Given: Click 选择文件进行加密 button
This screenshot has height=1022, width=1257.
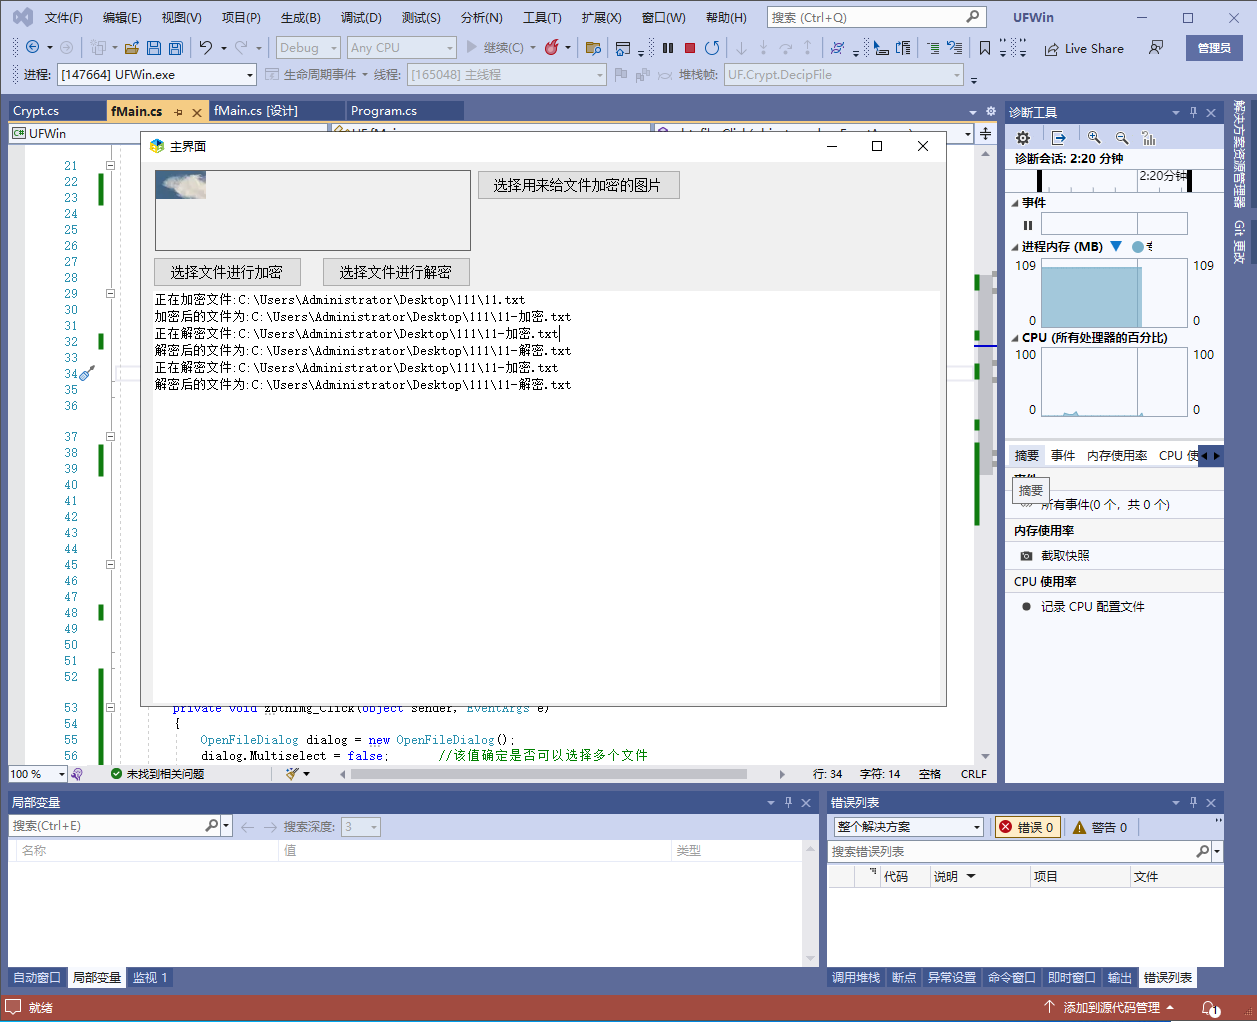Looking at the screenshot, I should point(226,272).
